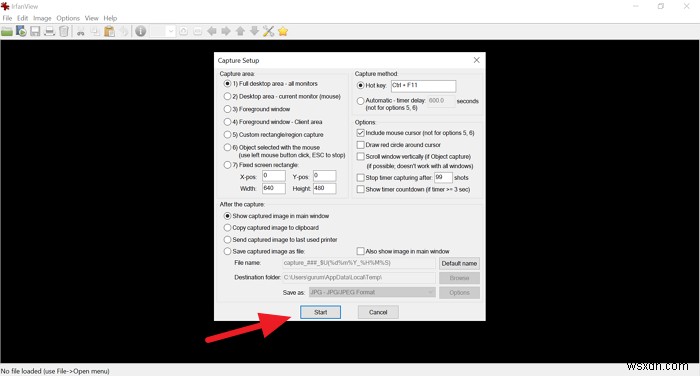Select Foreground window - Client area option
The width and height of the screenshot is (700, 376).
[x=273, y=122]
